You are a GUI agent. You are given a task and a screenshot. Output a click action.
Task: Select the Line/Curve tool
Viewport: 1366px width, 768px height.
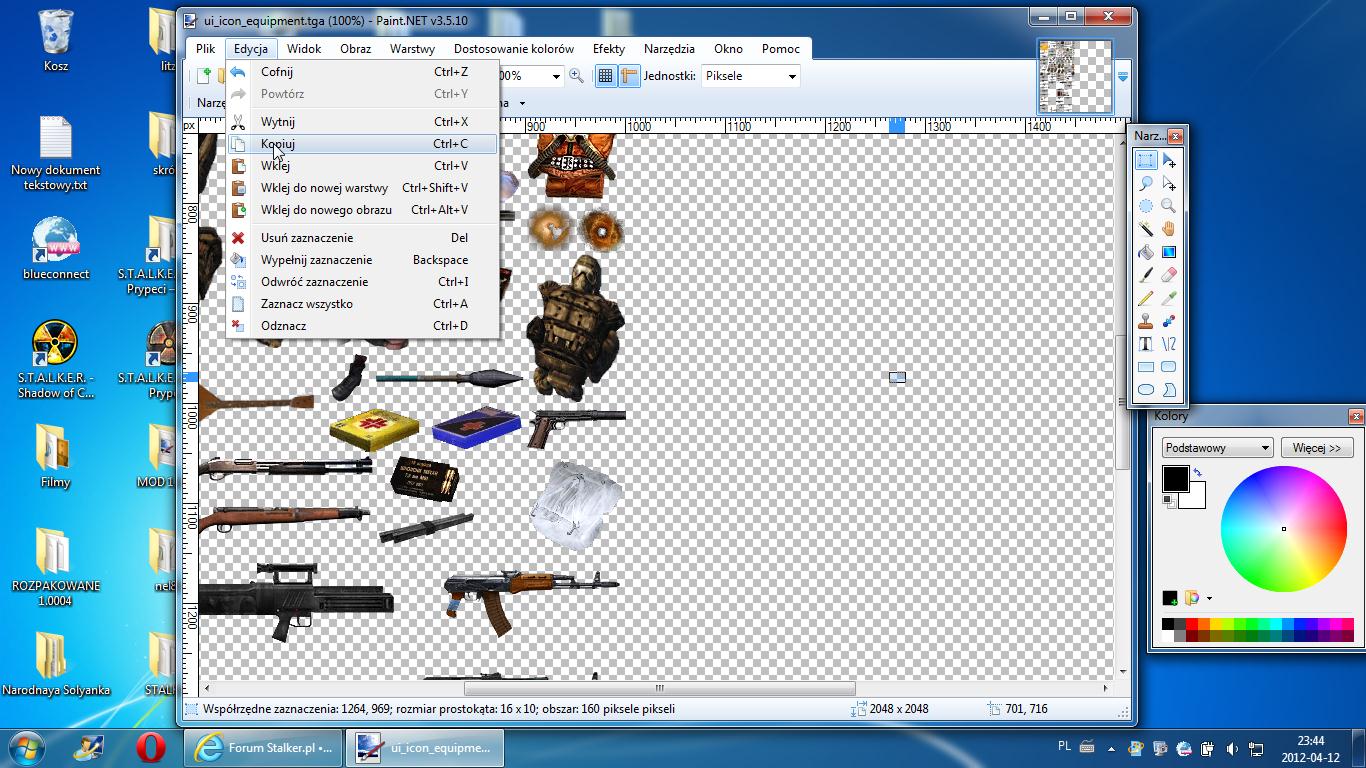pos(1168,344)
